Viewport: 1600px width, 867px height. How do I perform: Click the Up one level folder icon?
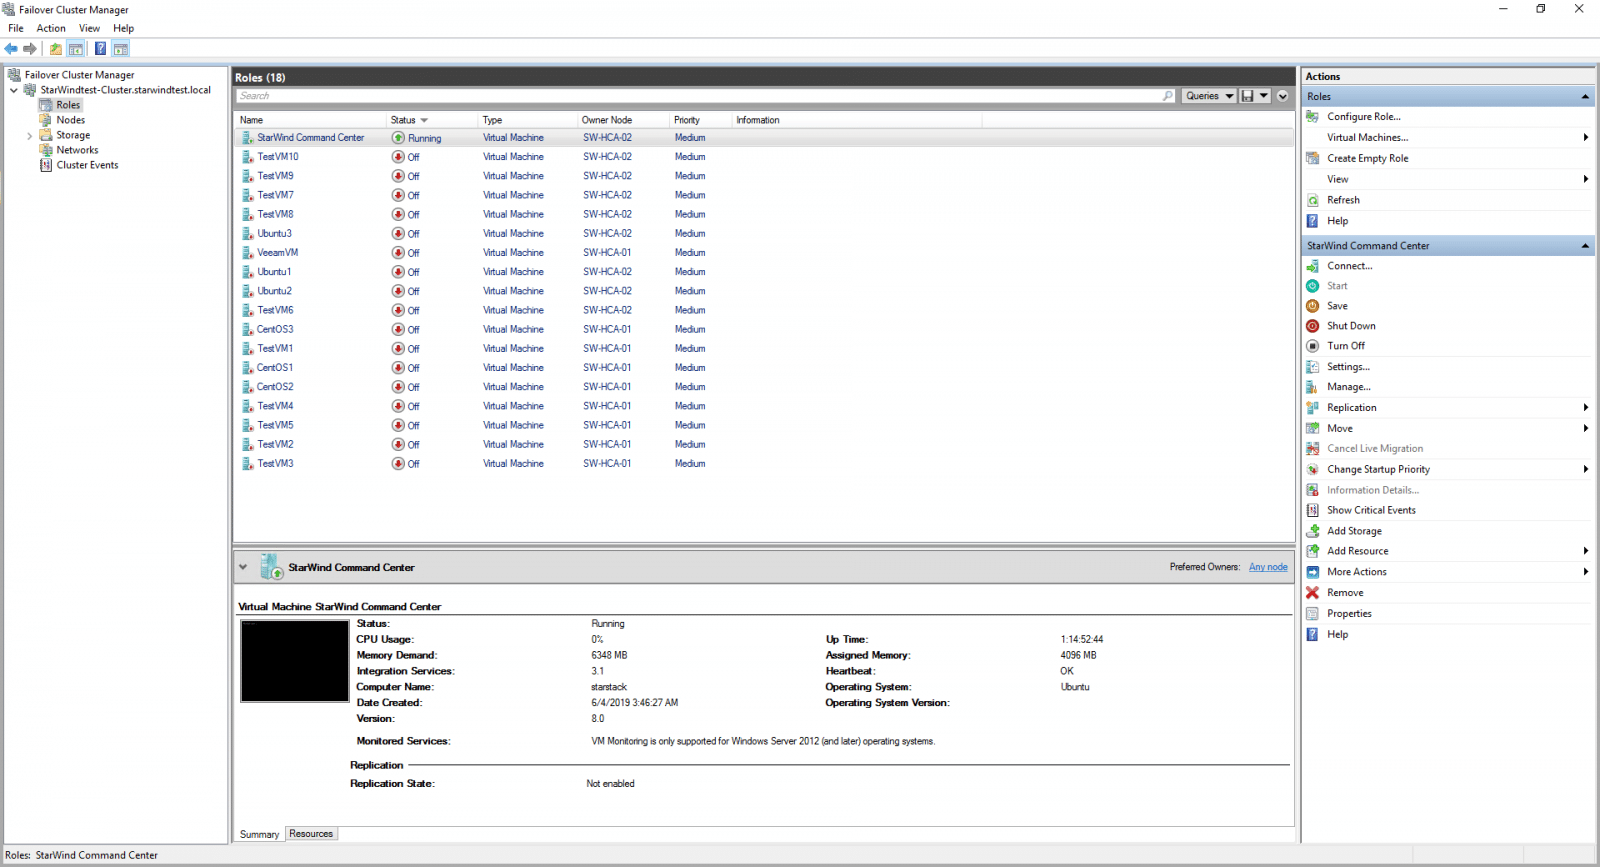tap(55, 48)
